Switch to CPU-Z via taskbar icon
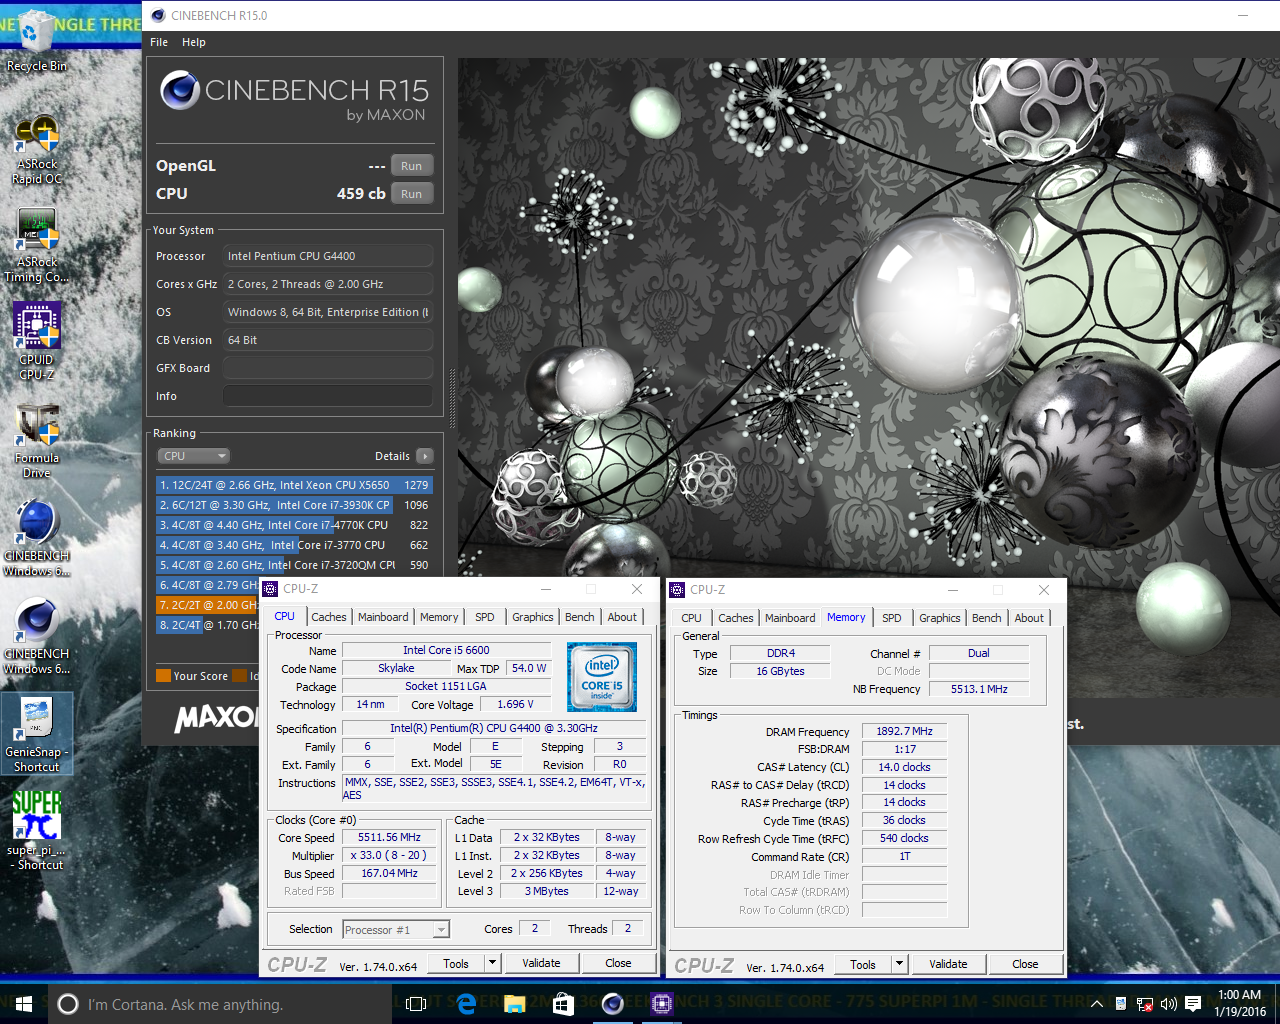The image size is (1280, 1024). [661, 1004]
